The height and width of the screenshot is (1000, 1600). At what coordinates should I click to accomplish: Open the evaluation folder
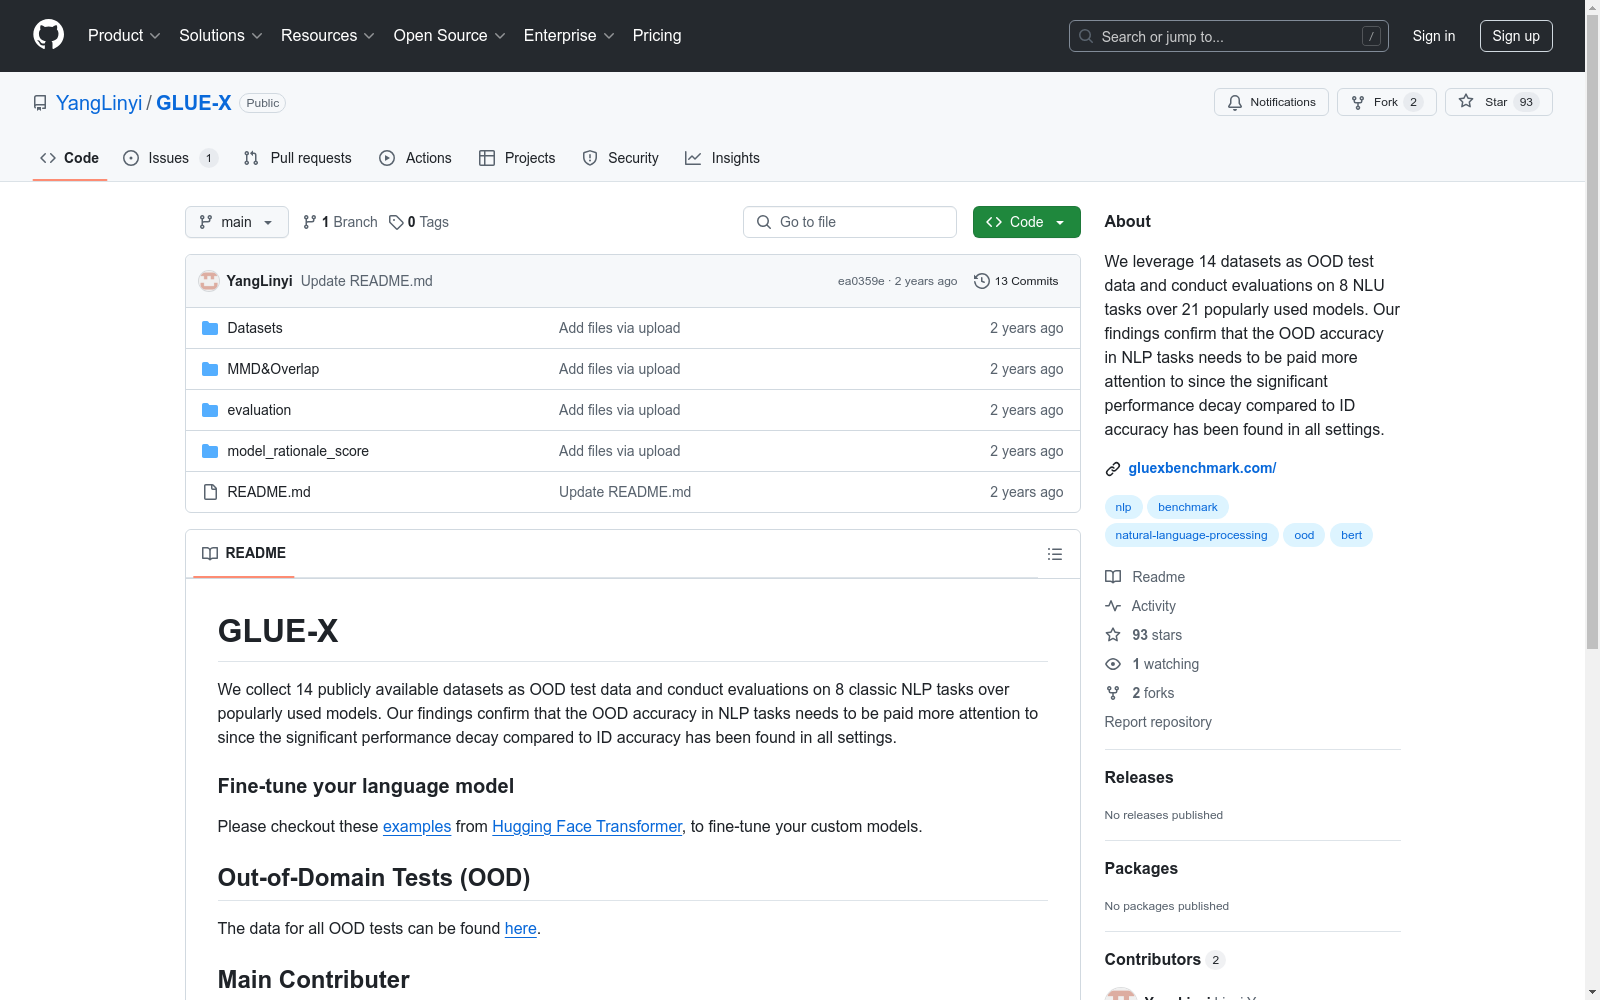click(x=259, y=410)
